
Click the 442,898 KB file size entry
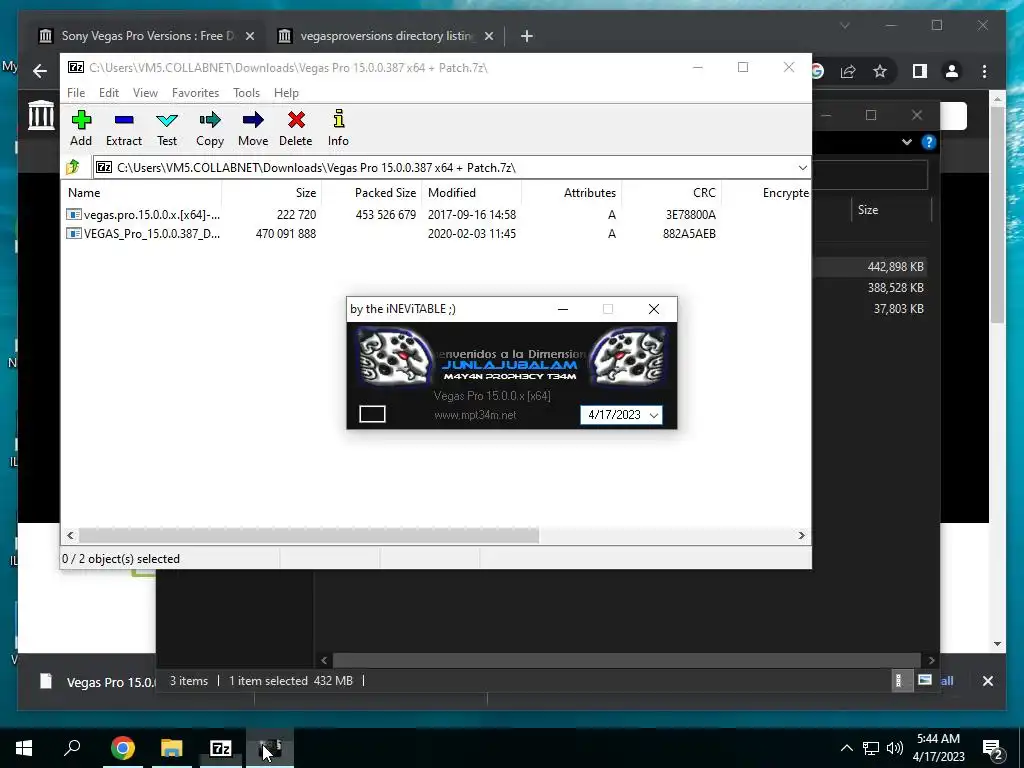[x=895, y=266]
